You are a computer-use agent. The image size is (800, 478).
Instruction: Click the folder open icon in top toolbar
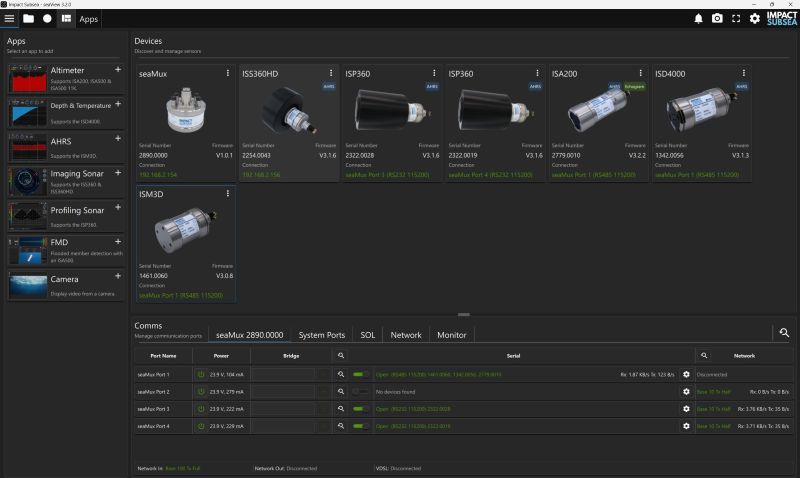point(29,19)
